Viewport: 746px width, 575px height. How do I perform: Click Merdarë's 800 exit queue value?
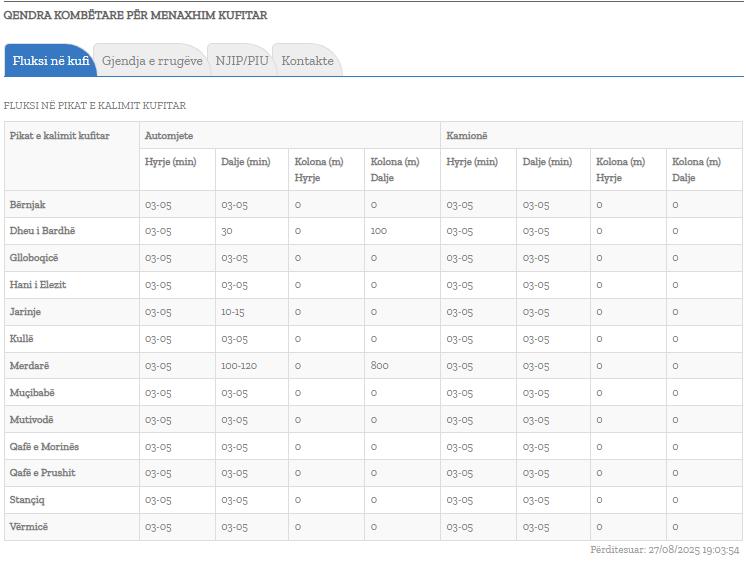tap(379, 366)
